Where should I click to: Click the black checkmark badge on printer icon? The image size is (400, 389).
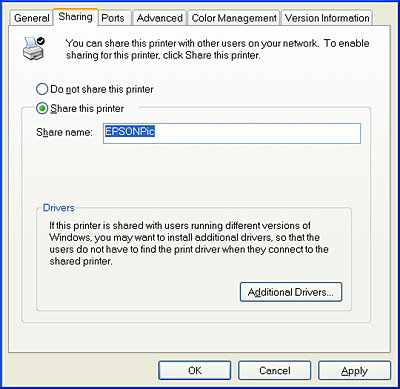(41, 41)
